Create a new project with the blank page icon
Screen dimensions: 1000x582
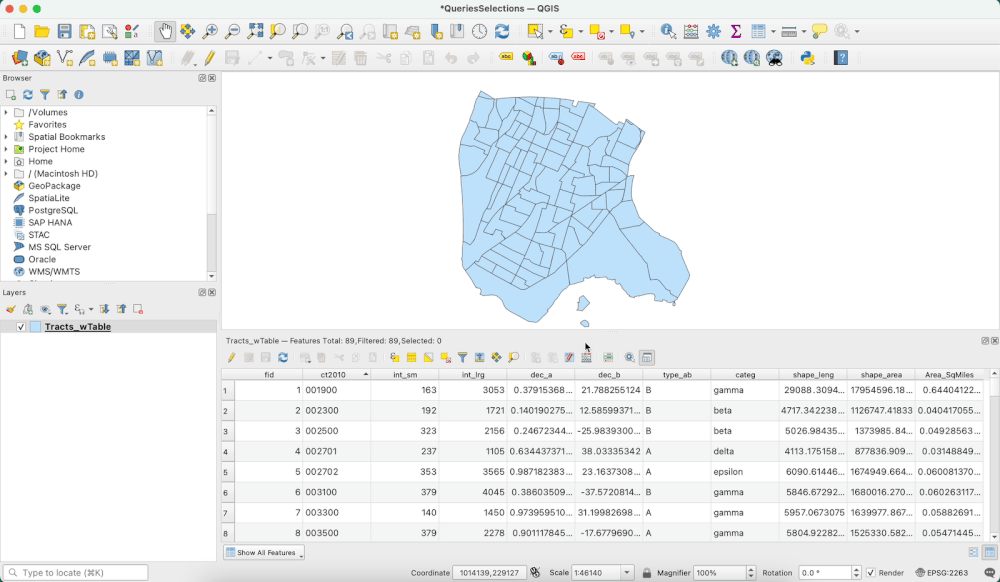point(19,31)
